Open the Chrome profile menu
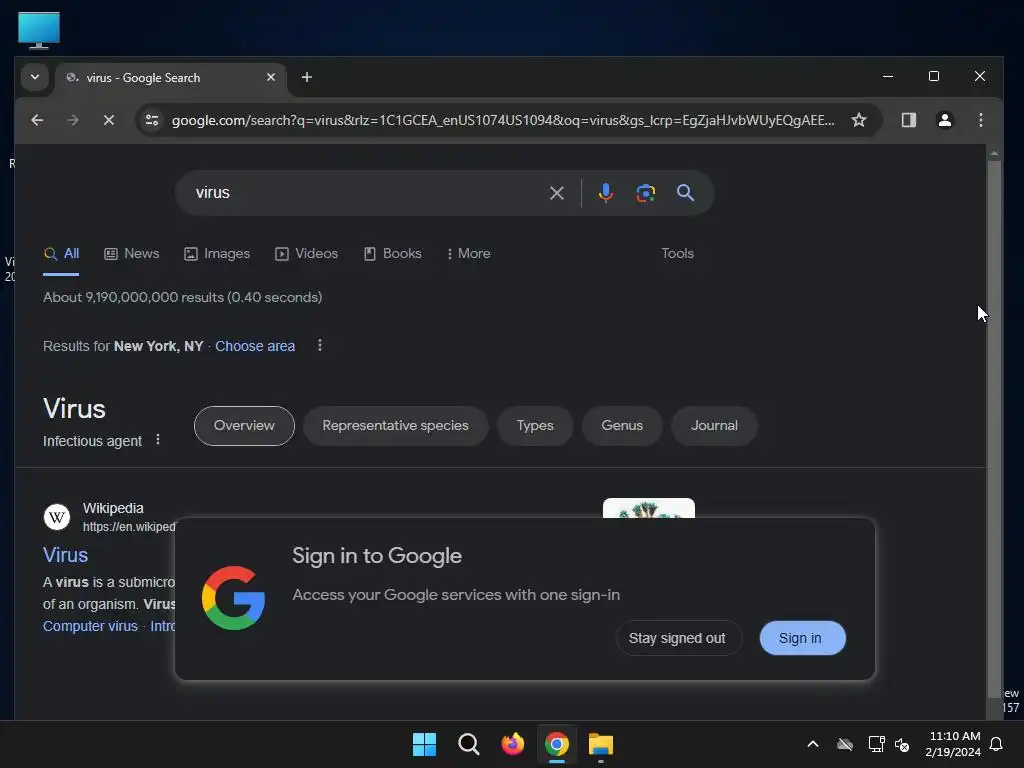 (x=944, y=120)
